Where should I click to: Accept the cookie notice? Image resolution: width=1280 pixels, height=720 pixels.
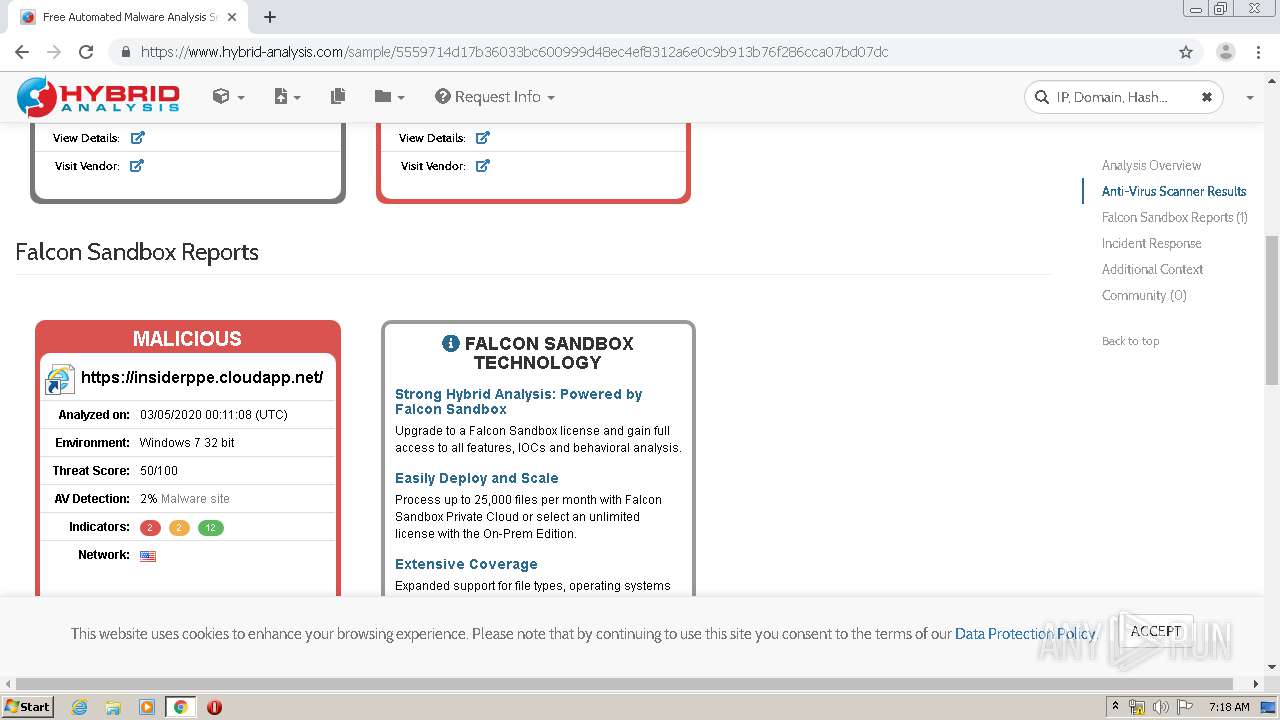click(1156, 631)
